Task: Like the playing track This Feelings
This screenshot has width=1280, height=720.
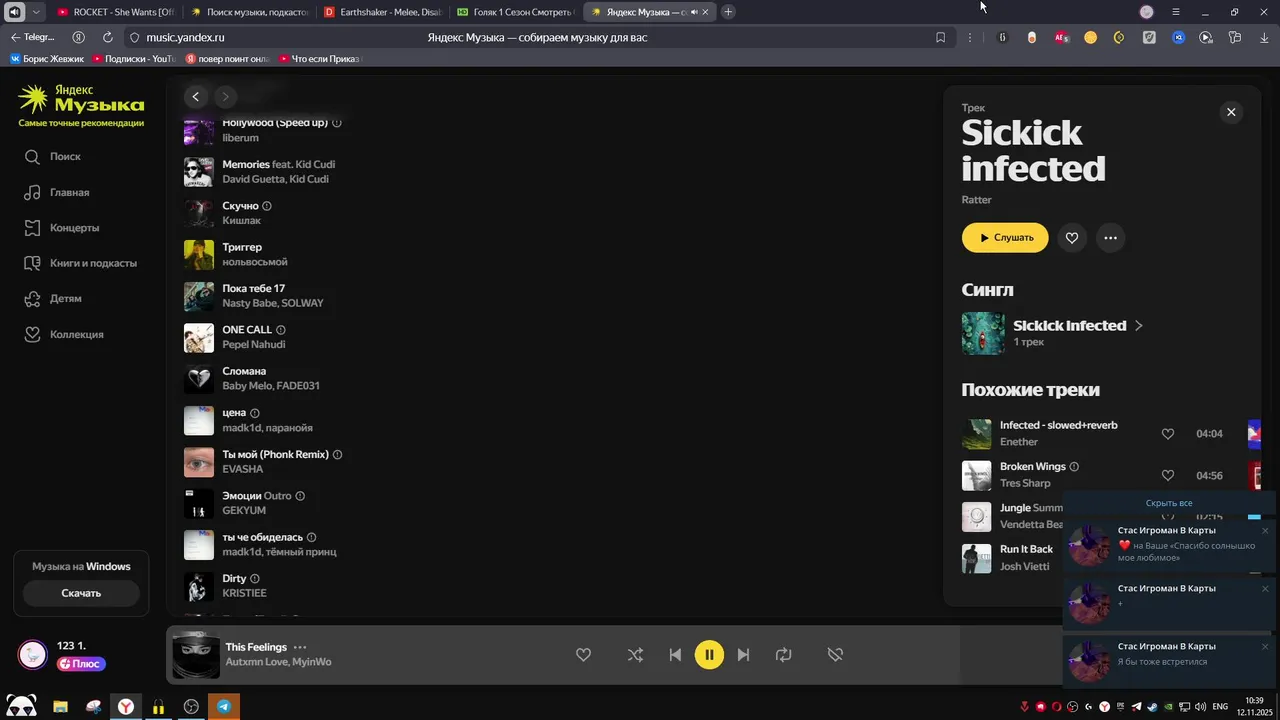Action: (x=583, y=655)
